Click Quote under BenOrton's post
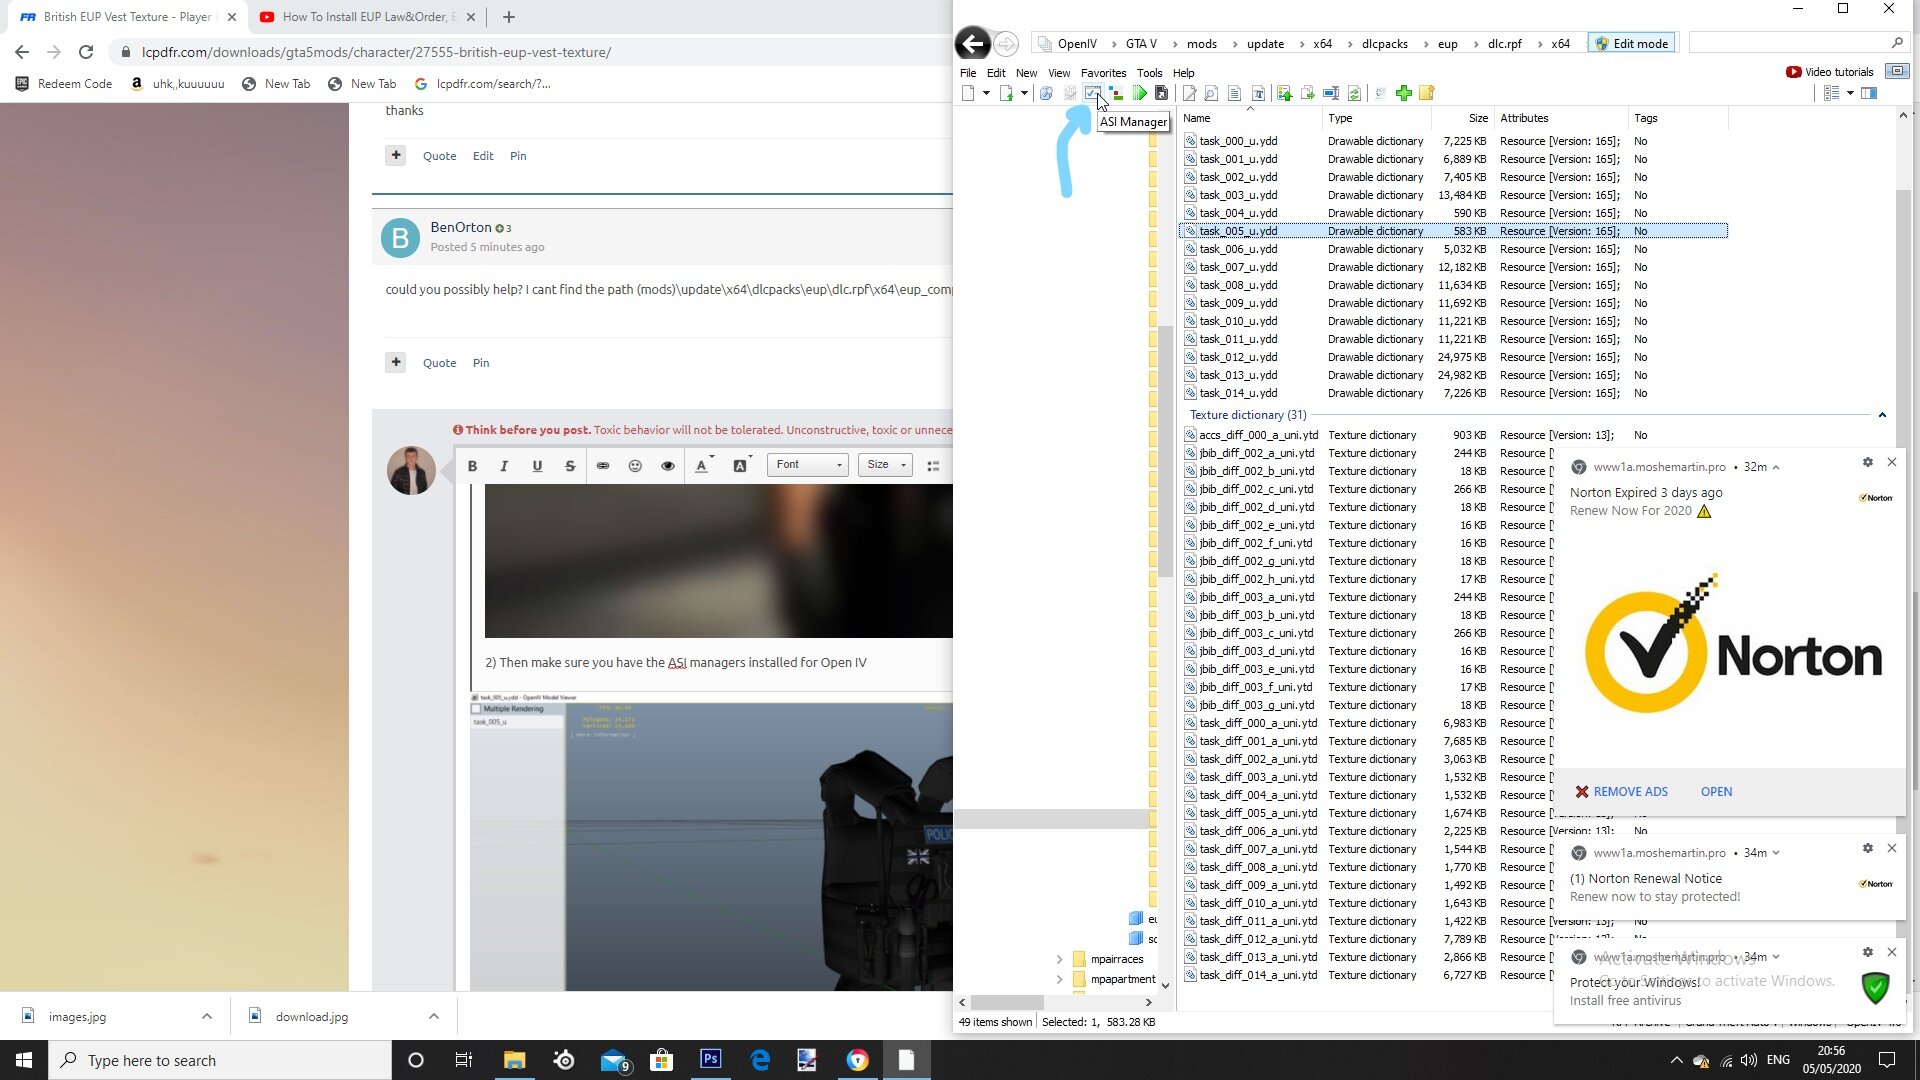1920x1080 pixels. (x=439, y=363)
